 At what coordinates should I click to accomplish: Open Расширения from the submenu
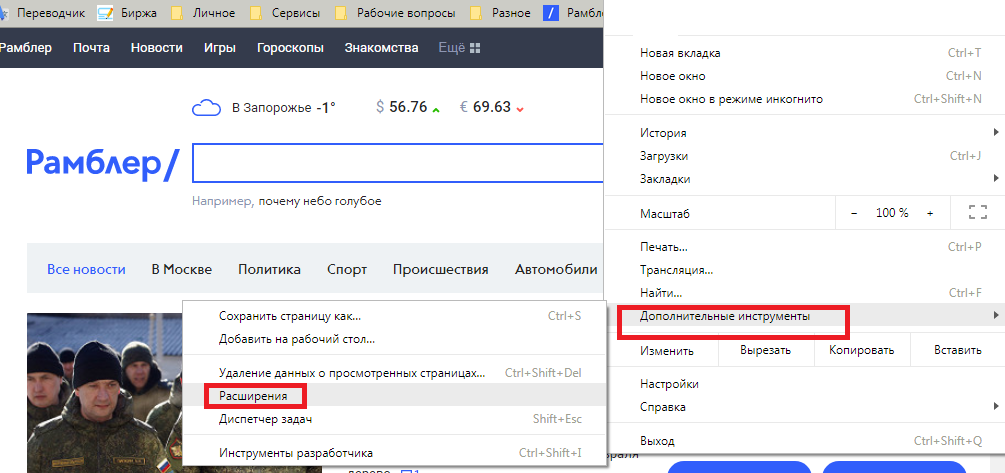tap(394, 395)
